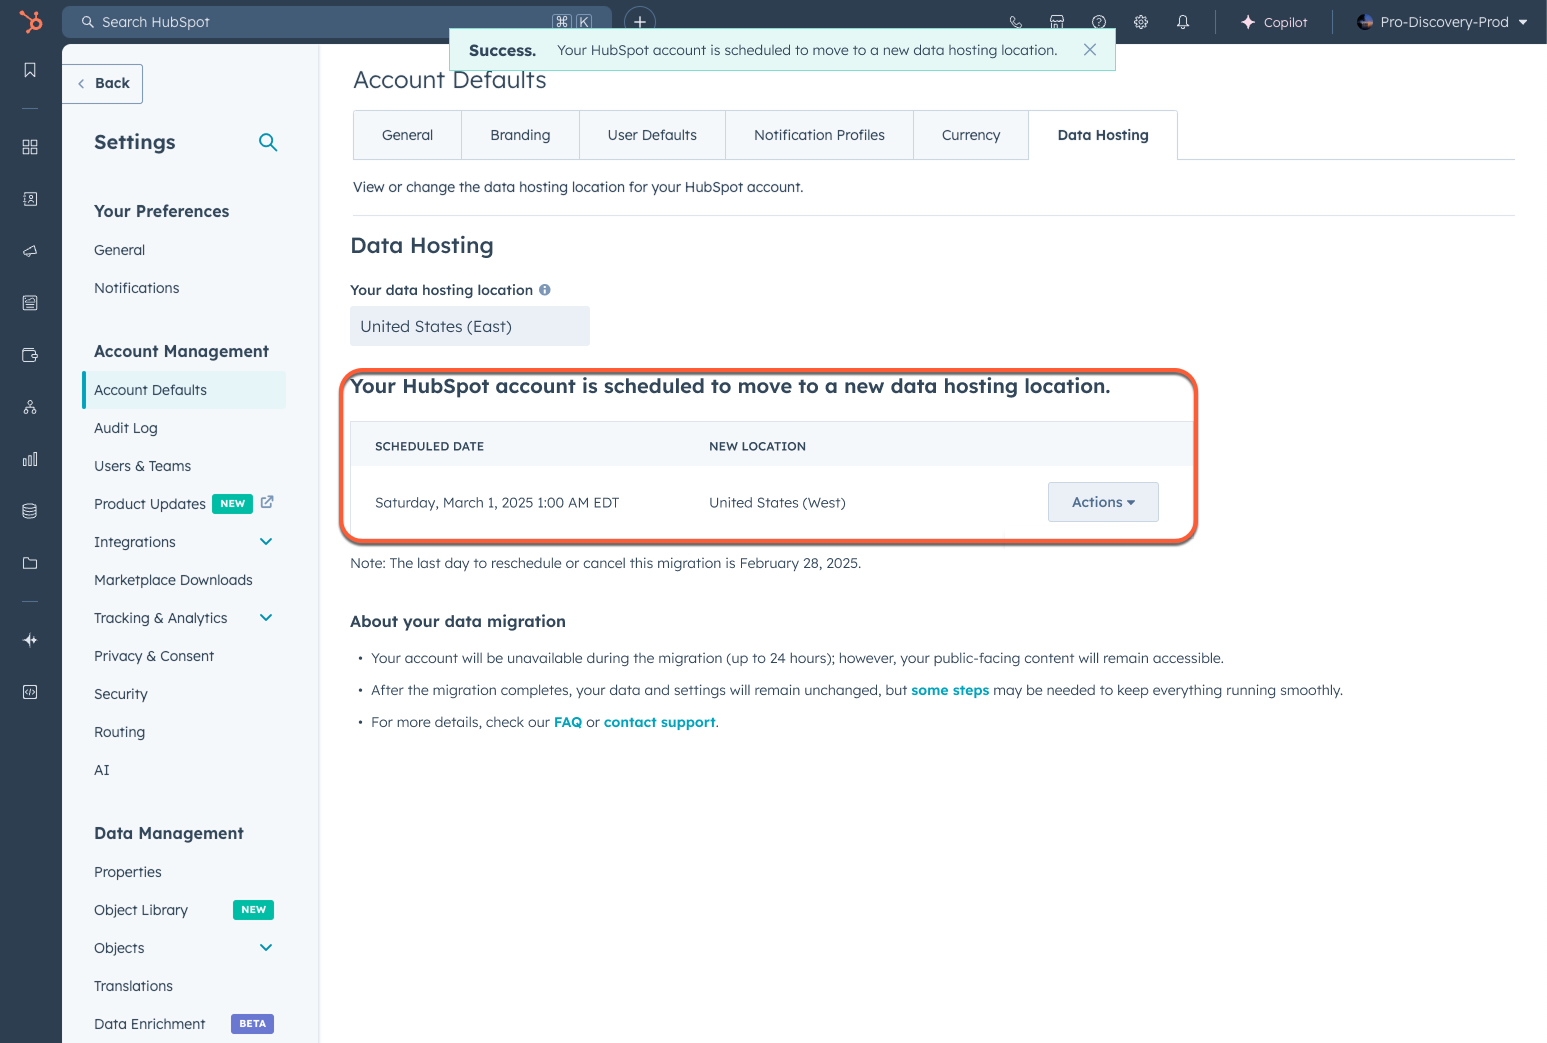This screenshot has width=1547, height=1043.
Task: Open the Actions dropdown for scheduled migration
Action: point(1103,502)
